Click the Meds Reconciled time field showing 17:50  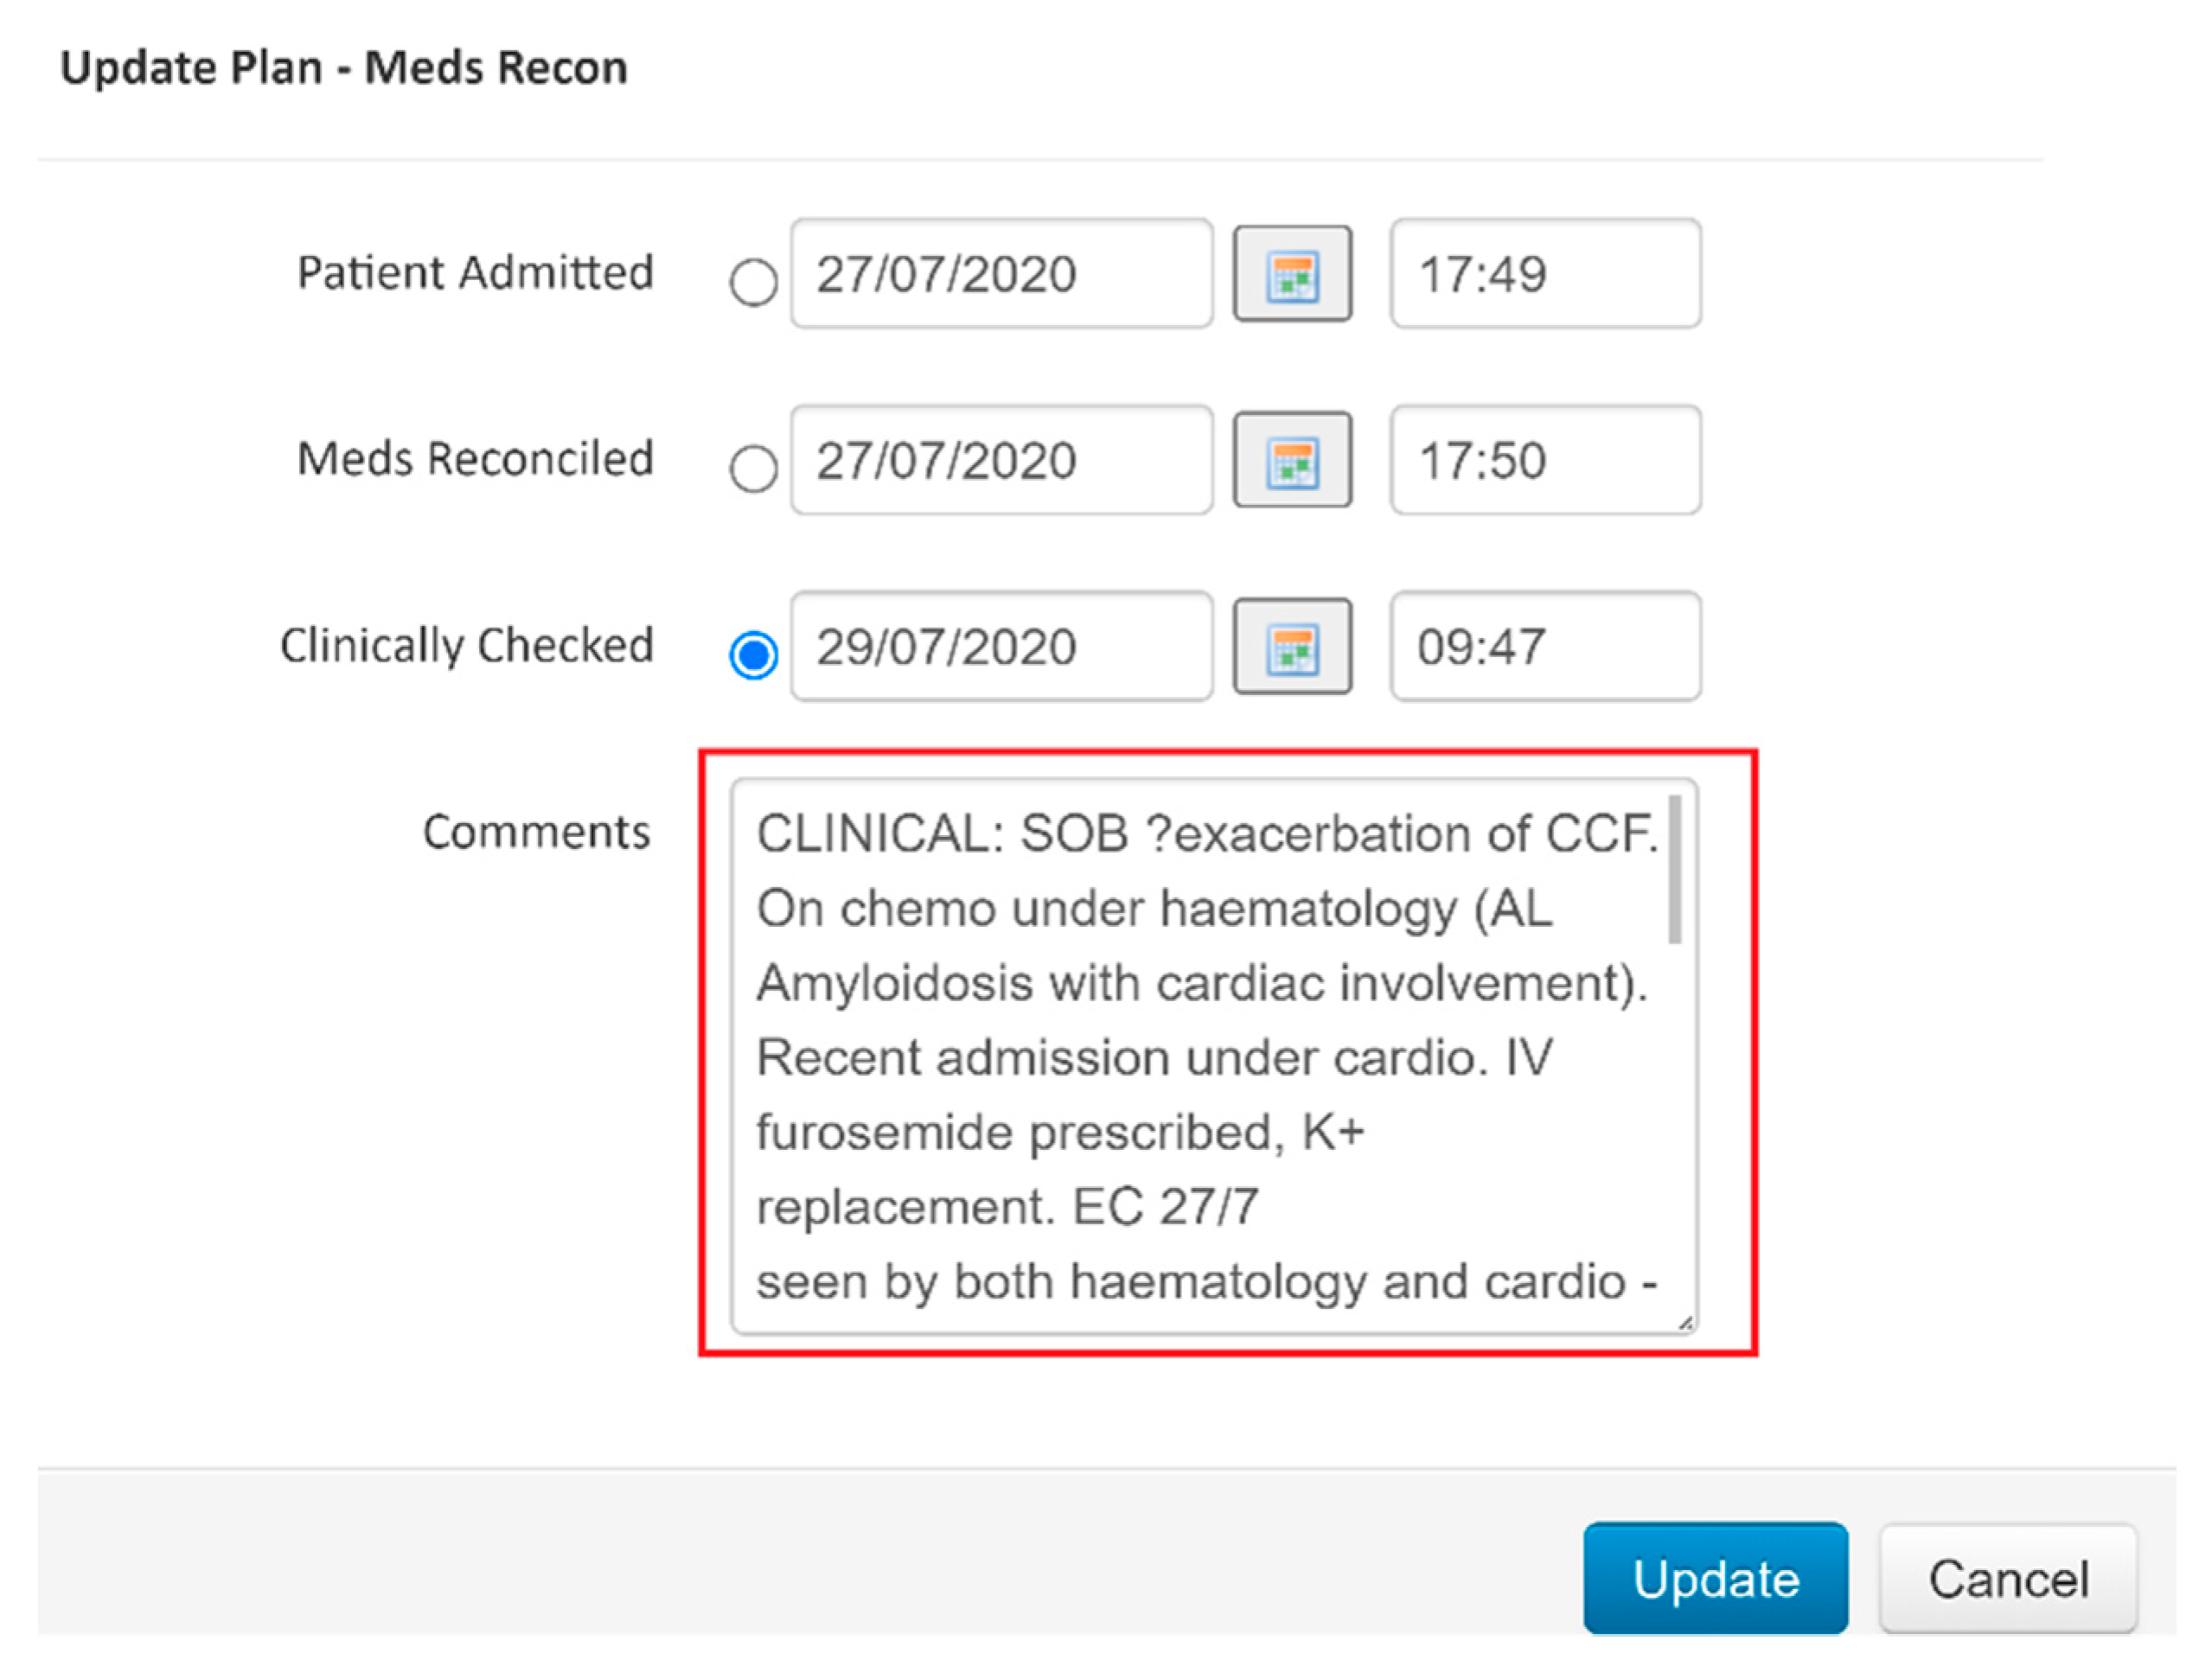click(1544, 460)
